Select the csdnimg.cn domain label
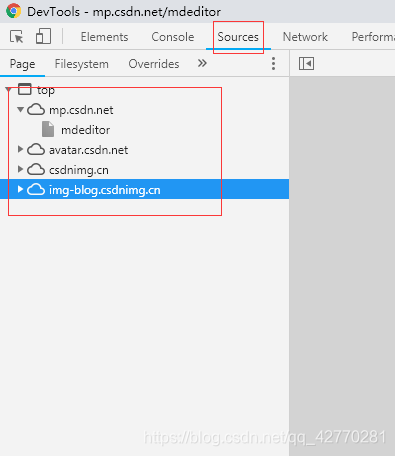Image resolution: width=395 pixels, height=456 pixels. coord(79,170)
